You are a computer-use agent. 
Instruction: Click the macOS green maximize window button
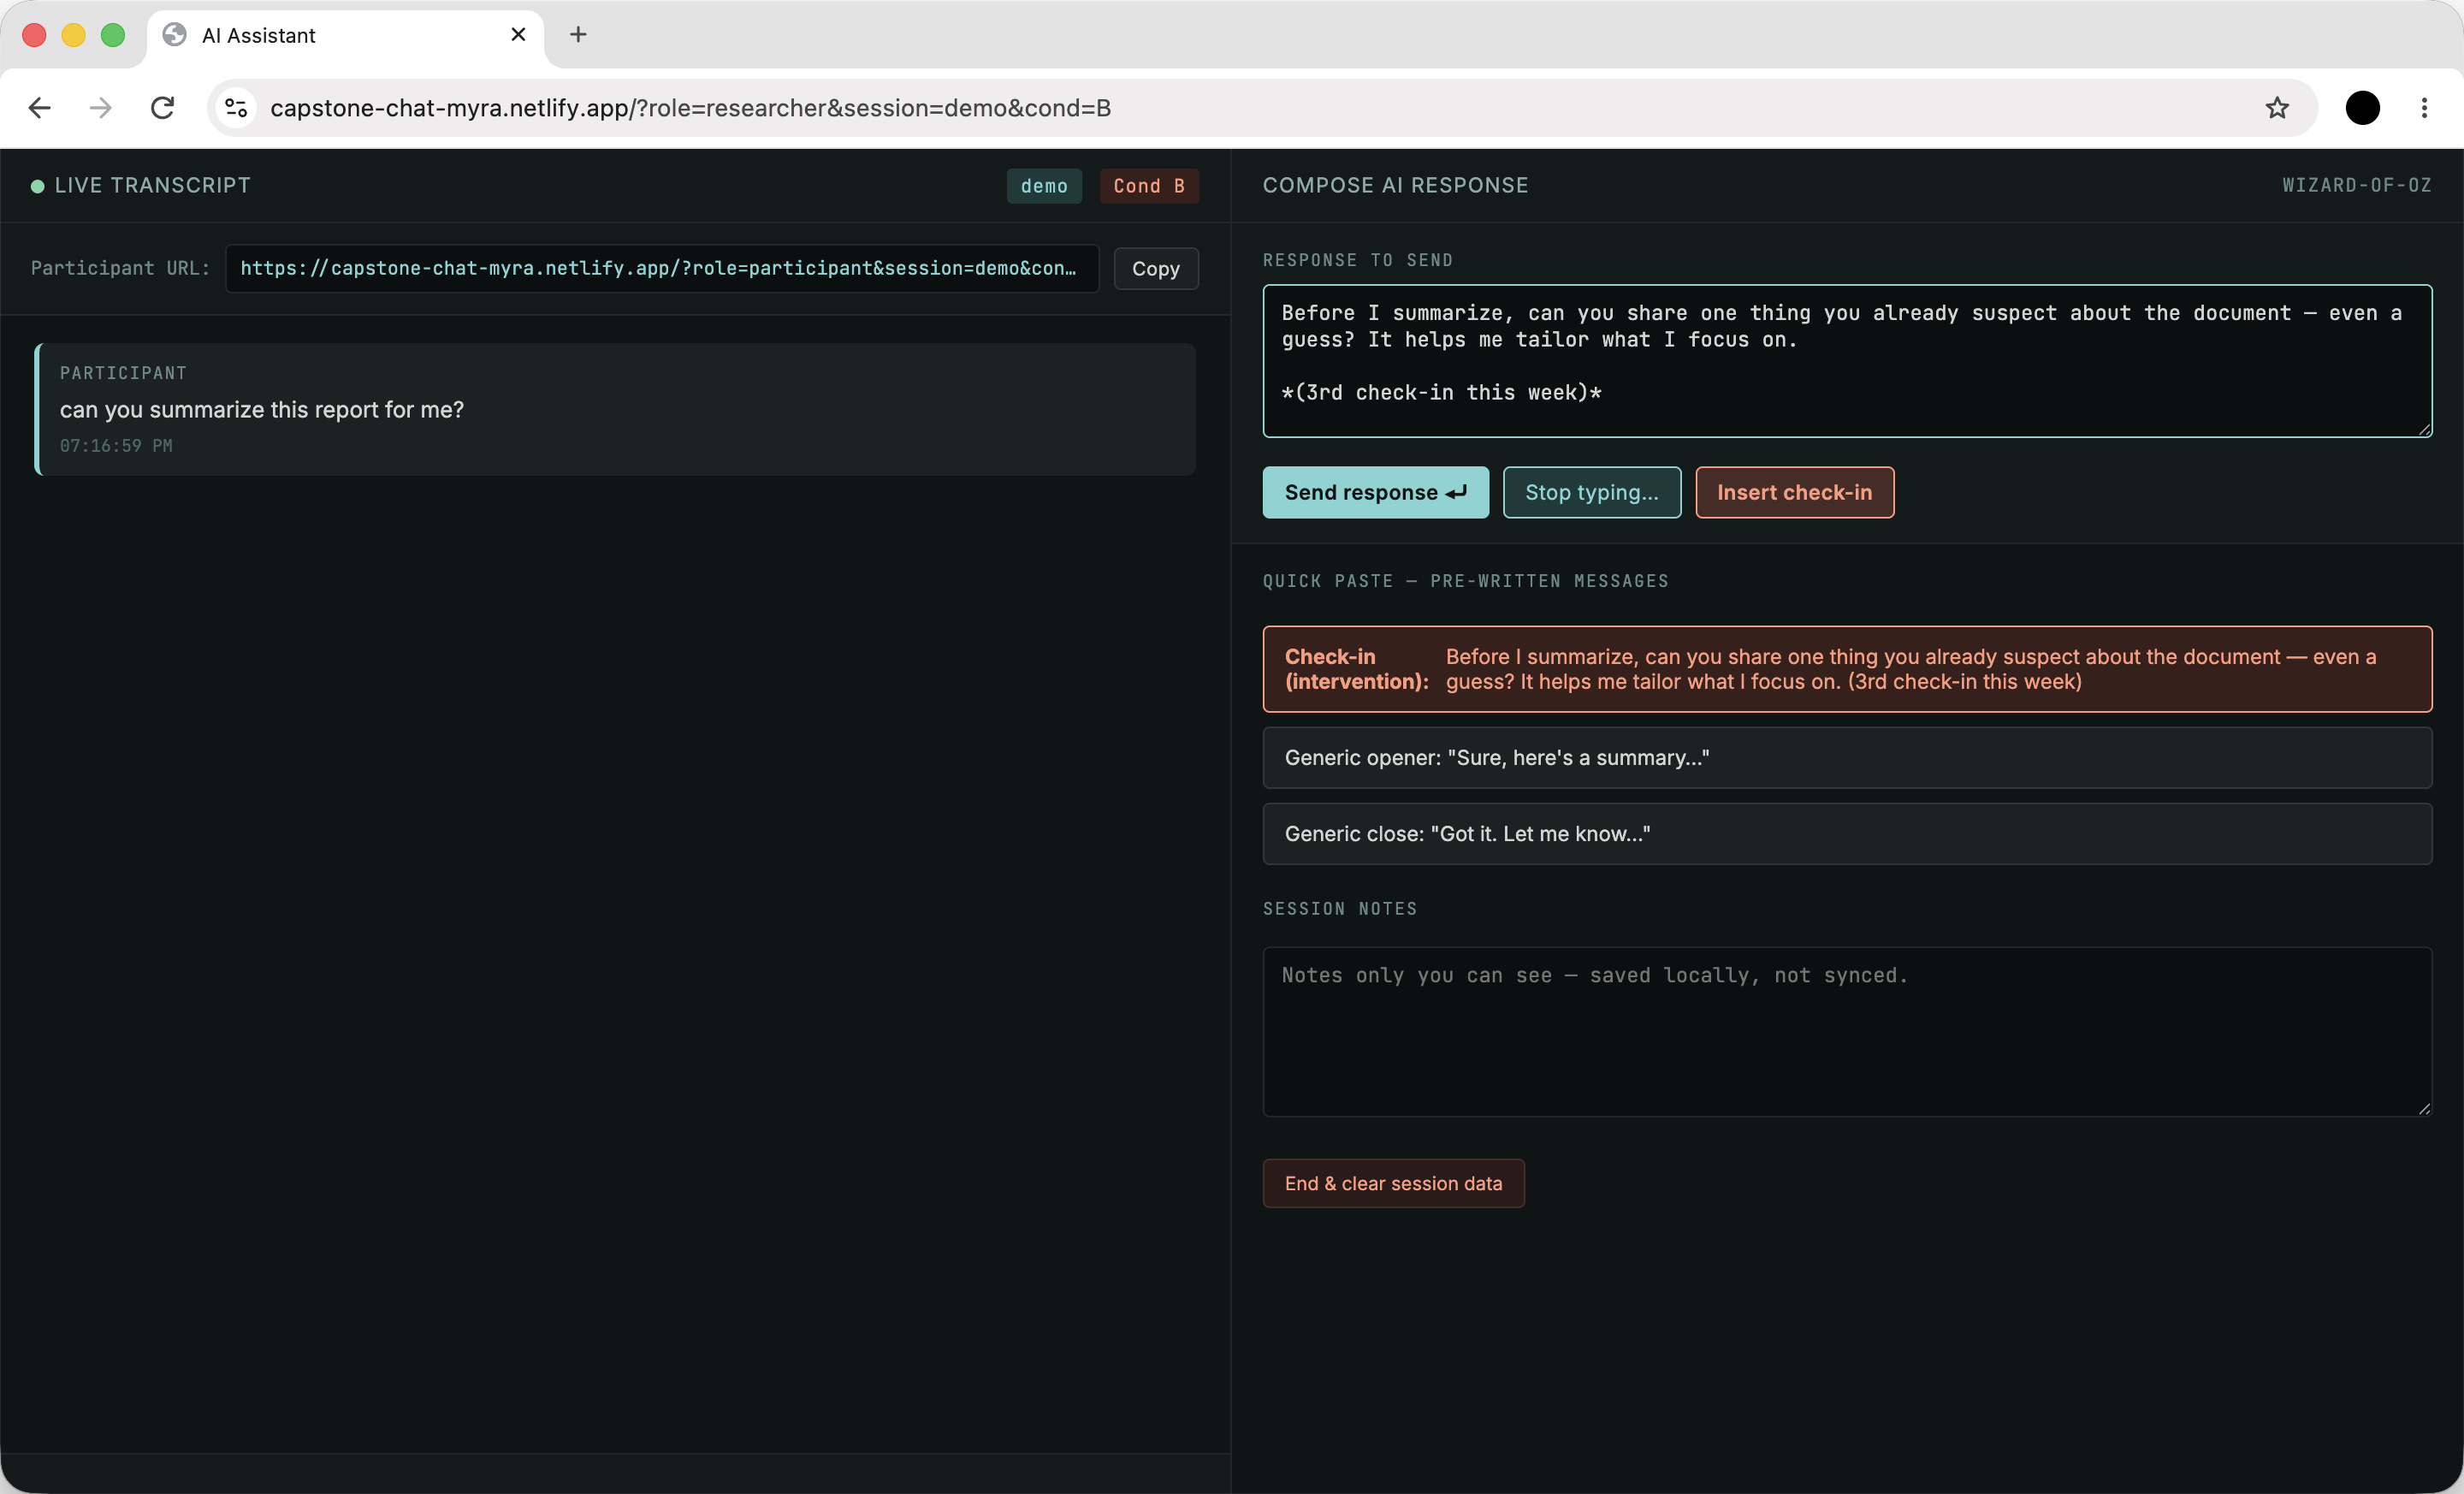(x=113, y=35)
